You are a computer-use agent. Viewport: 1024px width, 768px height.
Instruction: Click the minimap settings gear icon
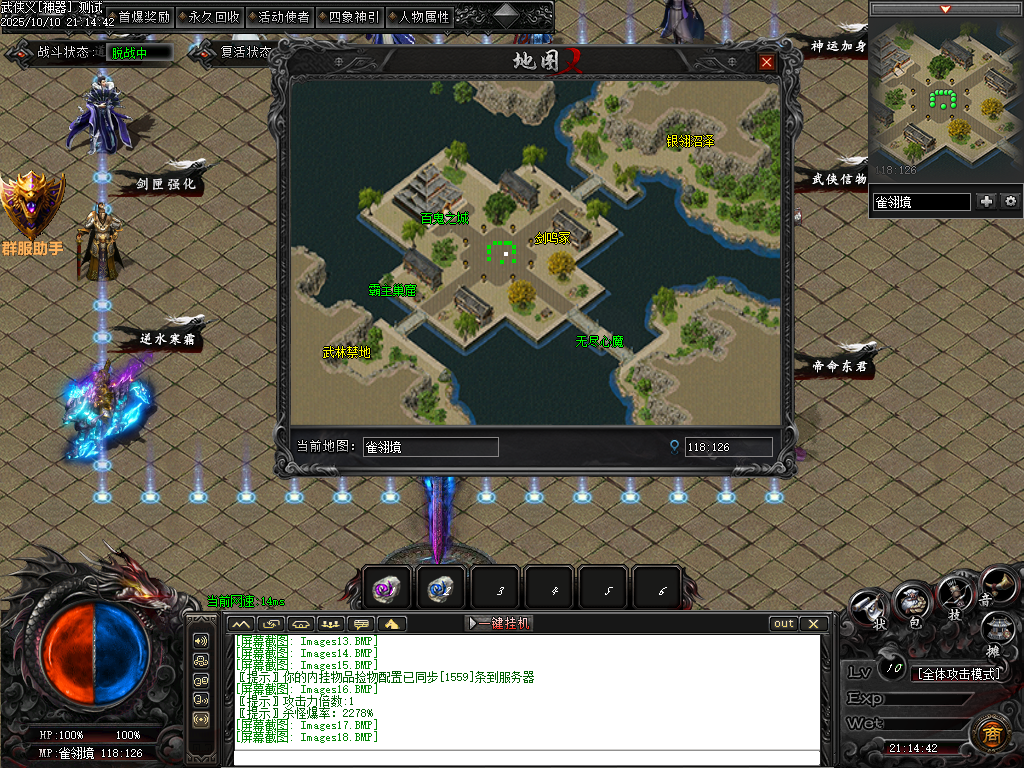1011,201
